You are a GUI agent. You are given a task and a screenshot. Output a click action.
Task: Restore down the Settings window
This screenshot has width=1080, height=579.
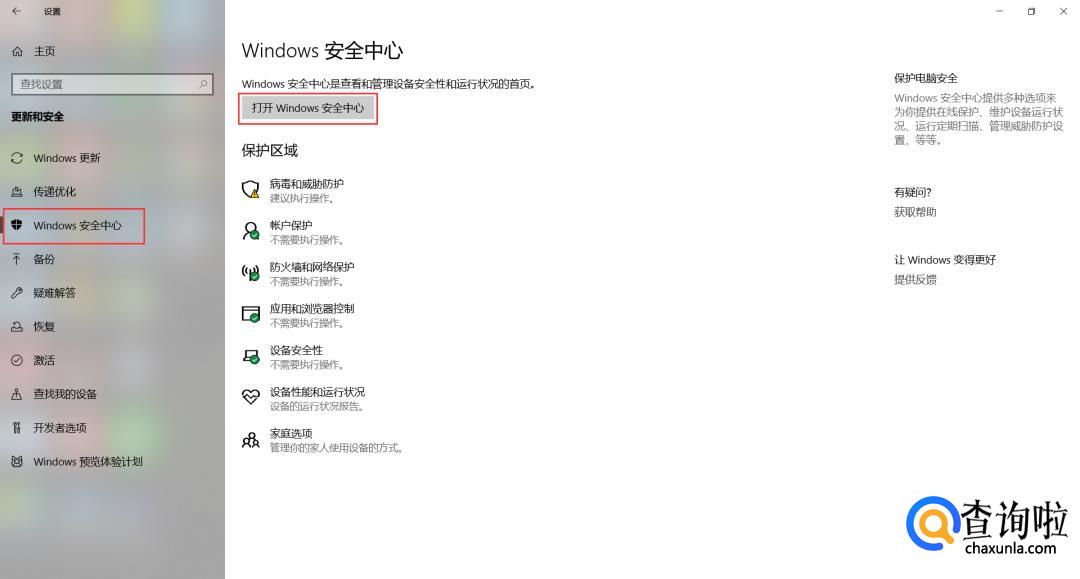(x=1031, y=11)
